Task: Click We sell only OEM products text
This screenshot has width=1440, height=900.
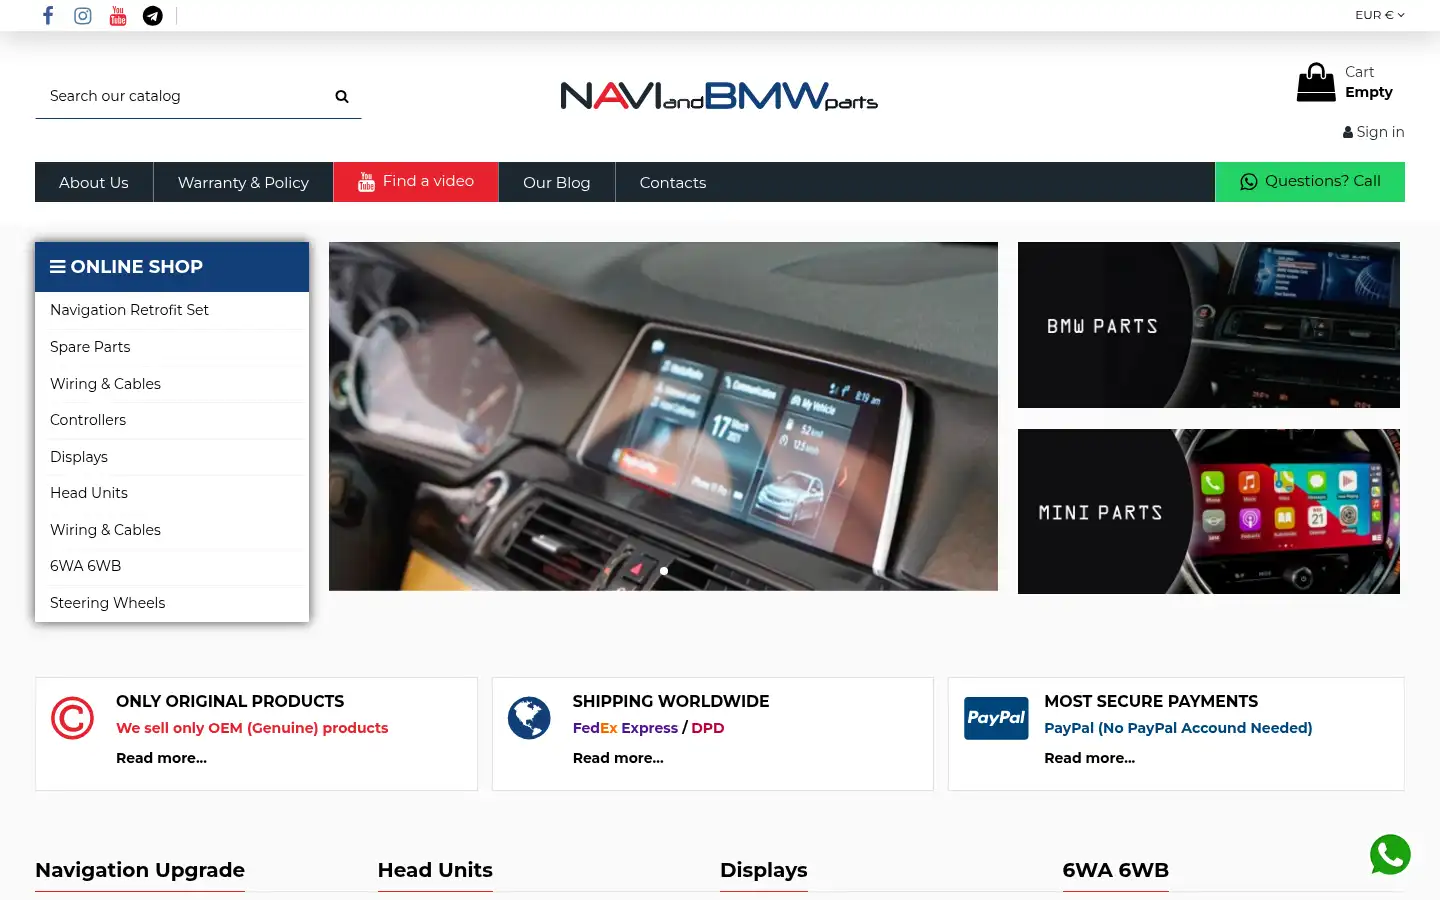Action: (x=252, y=728)
